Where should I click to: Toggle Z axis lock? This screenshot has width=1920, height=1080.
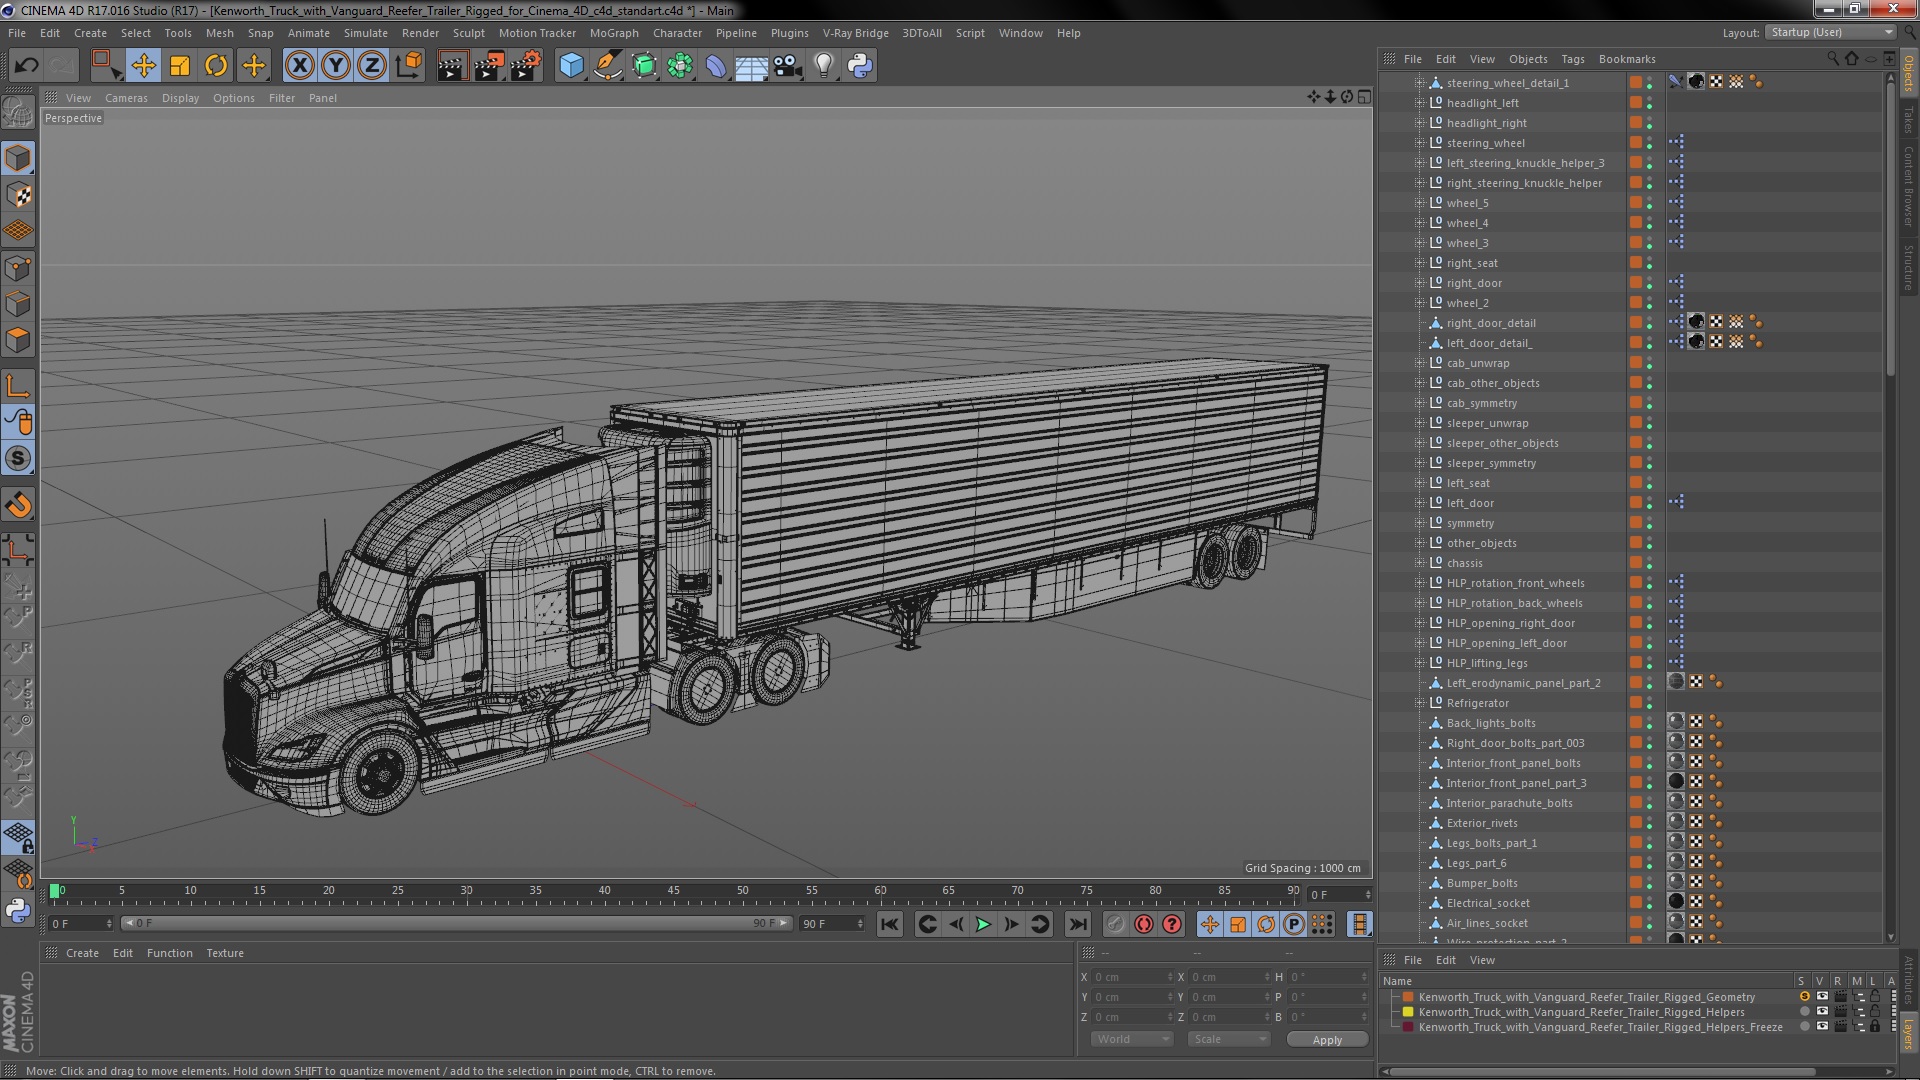372,66
